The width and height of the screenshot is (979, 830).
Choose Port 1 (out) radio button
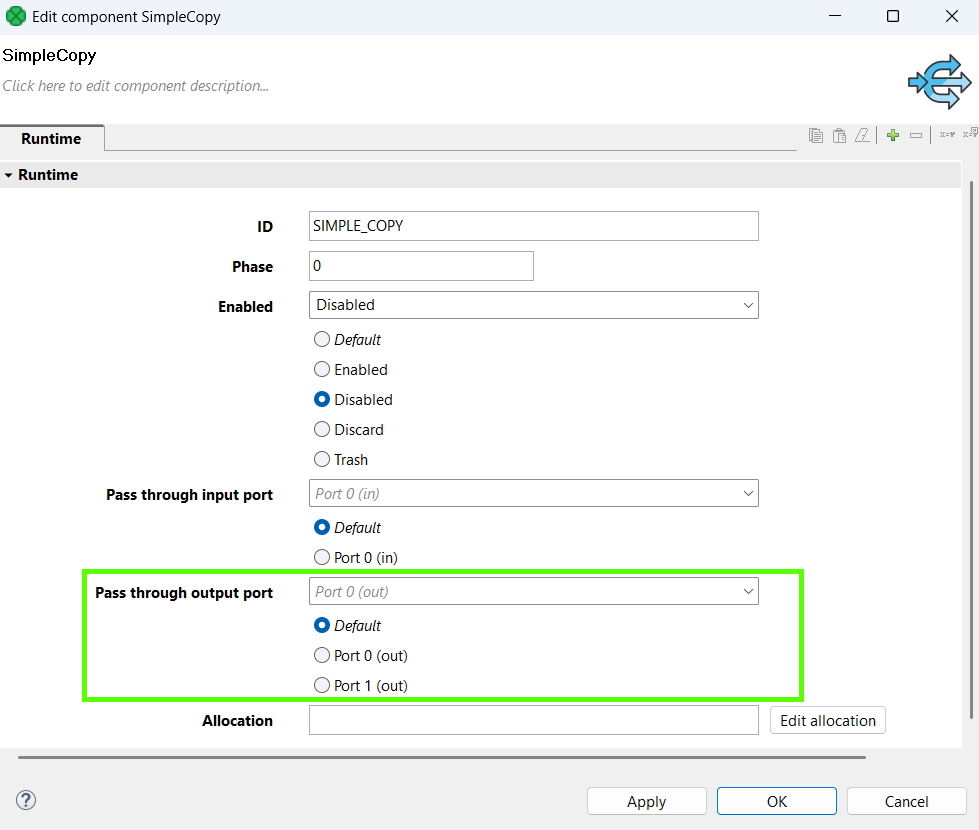coord(322,686)
